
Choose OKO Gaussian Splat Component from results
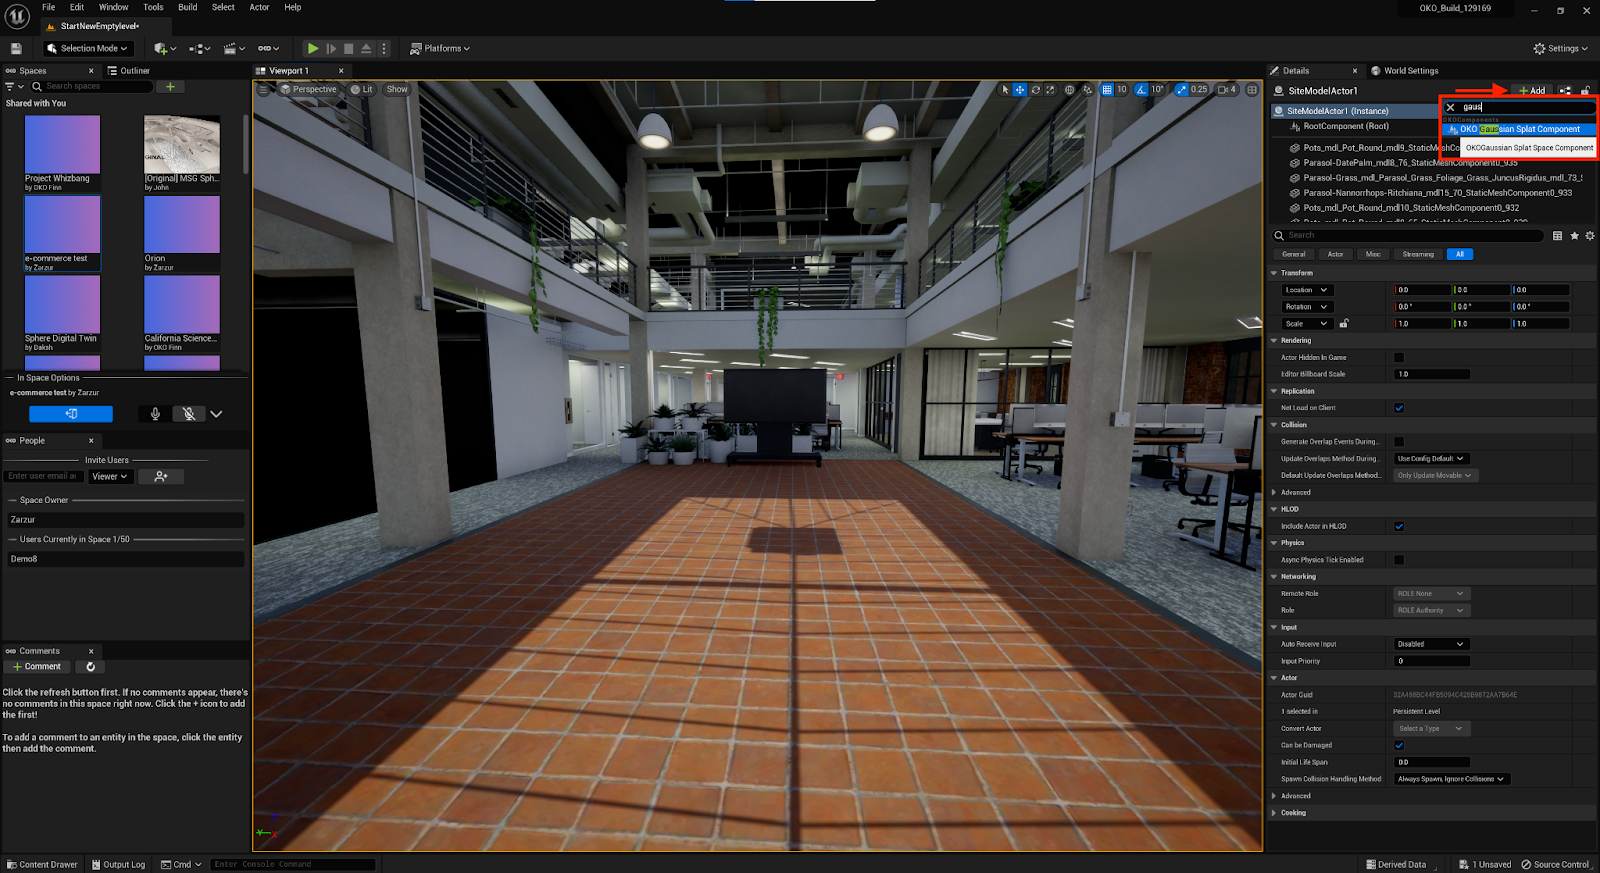[x=1519, y=129]
